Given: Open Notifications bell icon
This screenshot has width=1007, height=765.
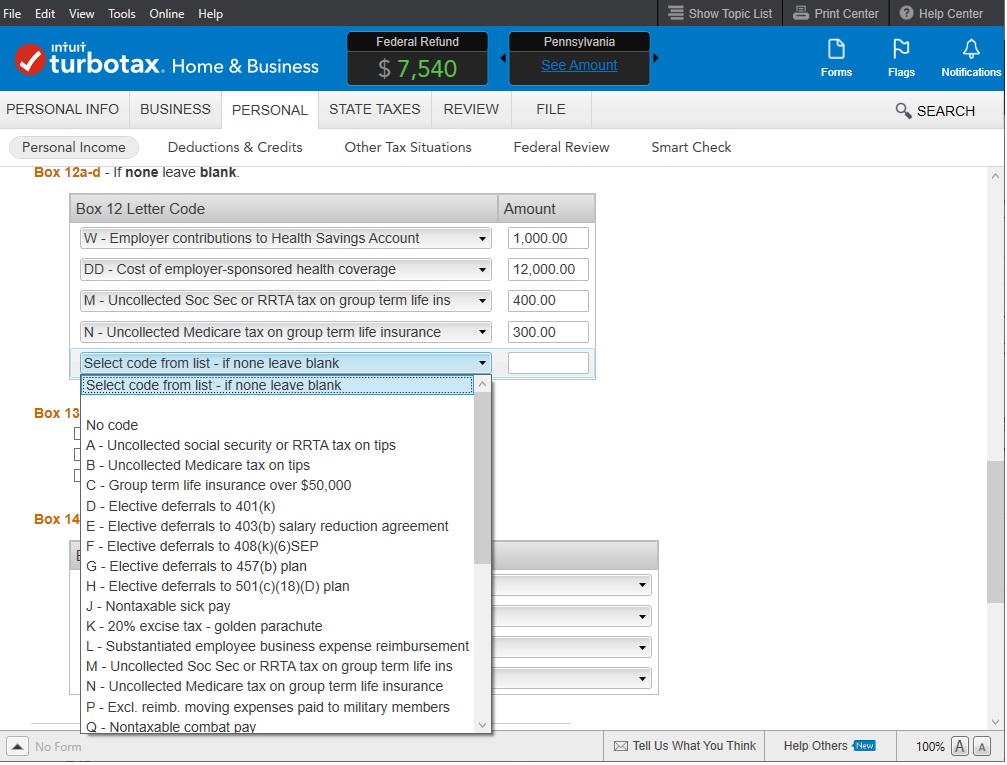Looking at the screenshot, I should 970,50.
